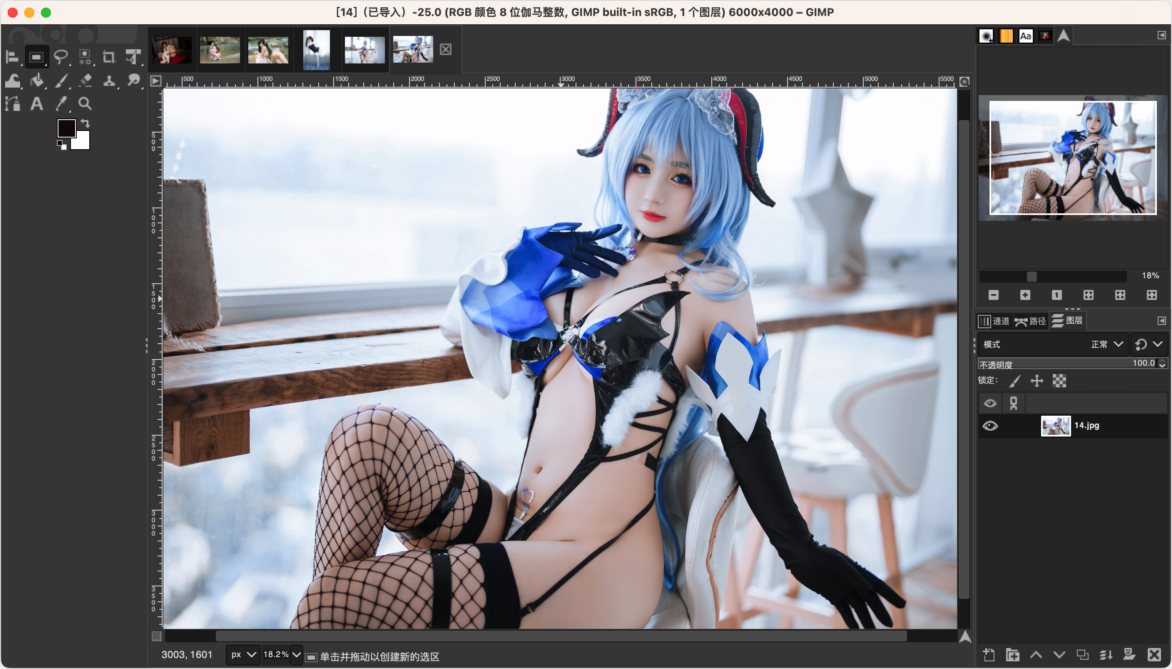
Task: Click the link column header in layers panel
Action: tap(1014, 403)
